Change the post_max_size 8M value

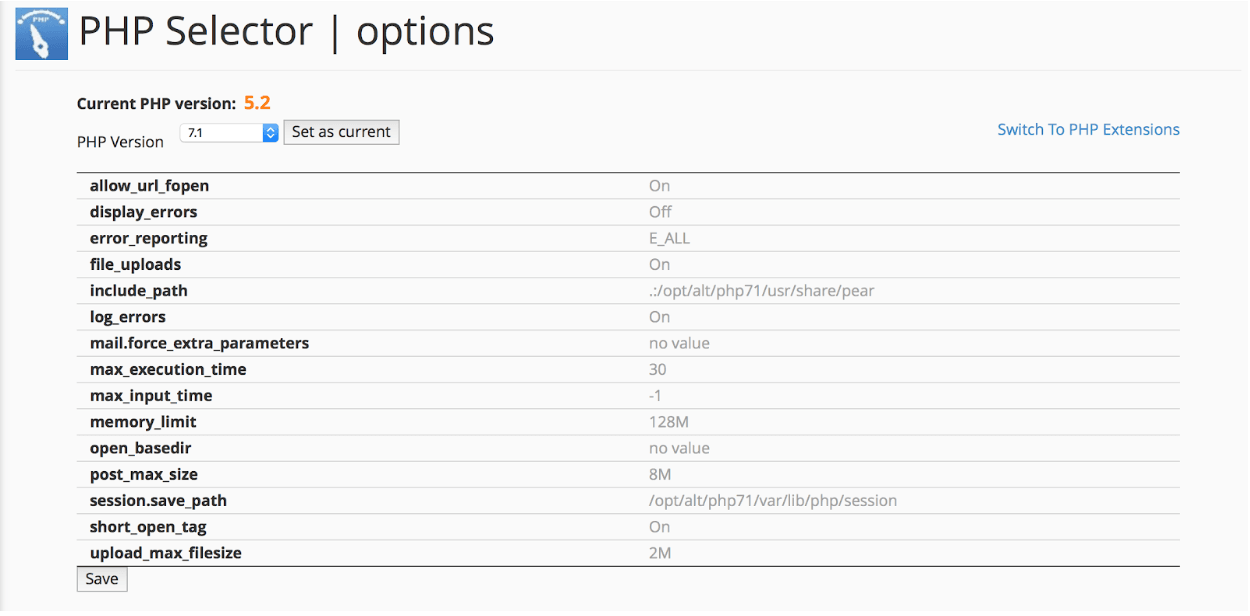pyautogui.click(x=659, y=474)
